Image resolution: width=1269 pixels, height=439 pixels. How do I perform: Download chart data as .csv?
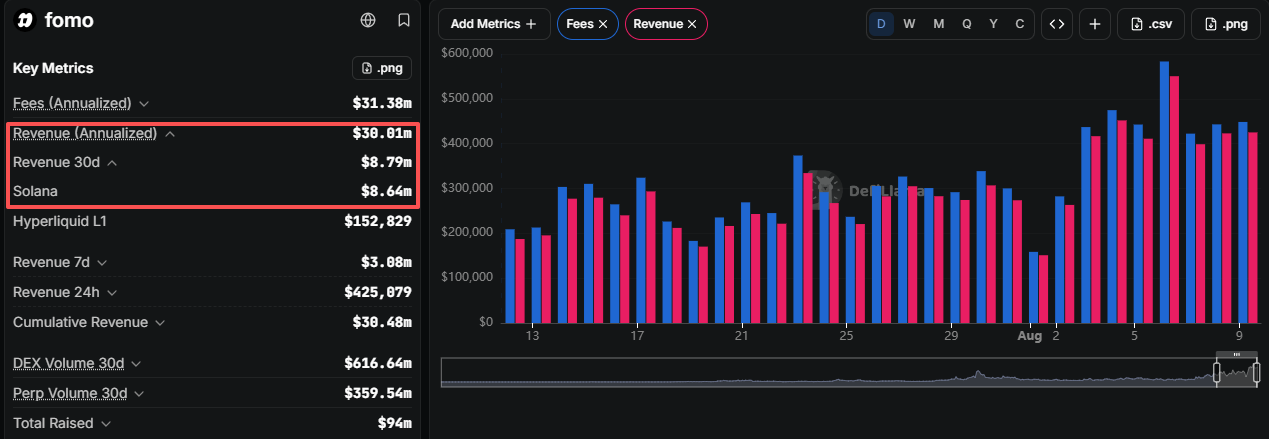pos(1150,24)
